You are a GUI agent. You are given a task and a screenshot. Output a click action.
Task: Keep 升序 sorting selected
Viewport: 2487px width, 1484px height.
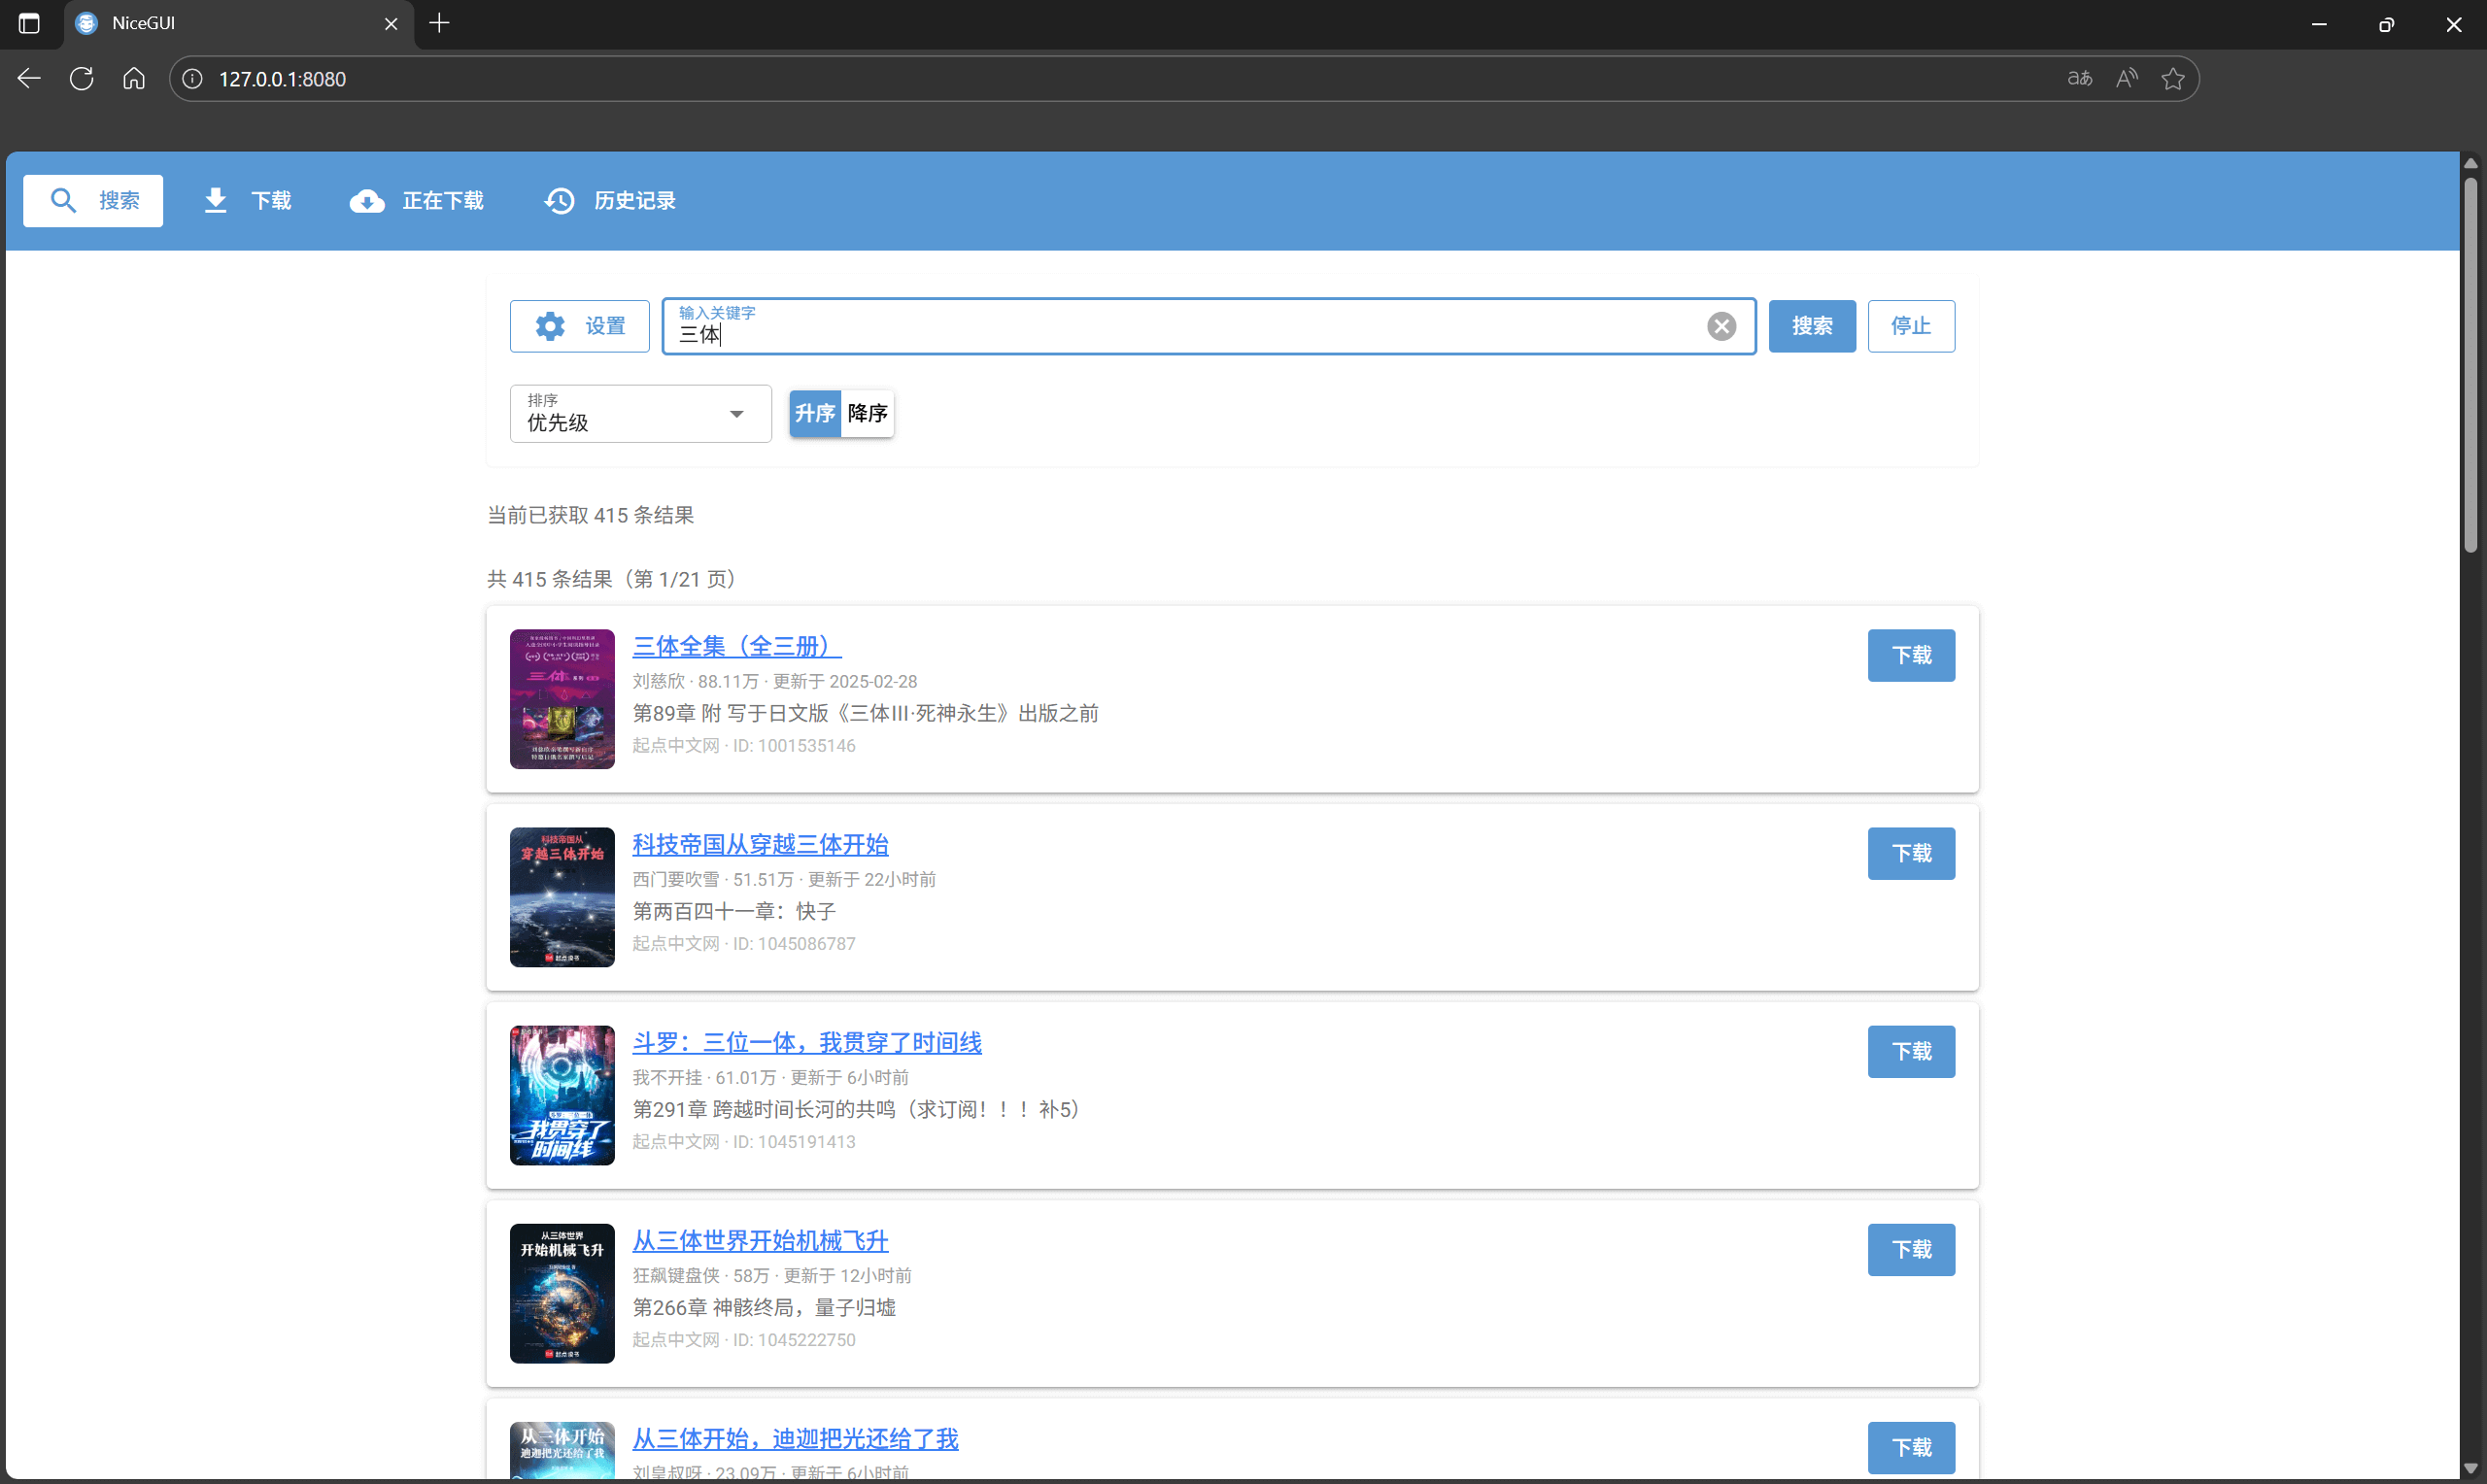point(814,413)
